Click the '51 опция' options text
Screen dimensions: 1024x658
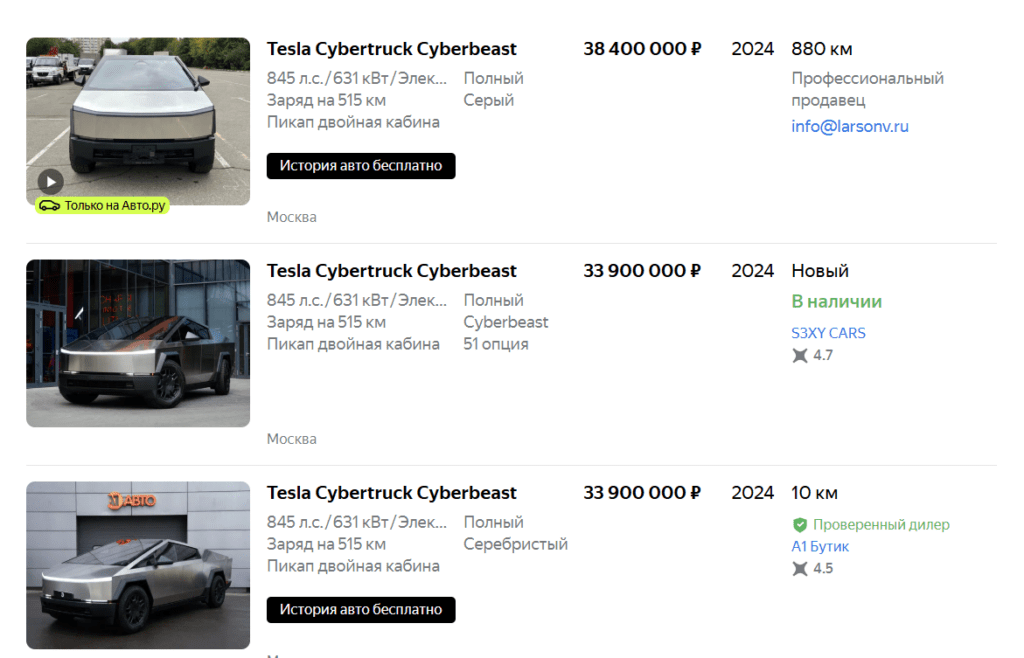pyautogui.click(x=496, y=344)
